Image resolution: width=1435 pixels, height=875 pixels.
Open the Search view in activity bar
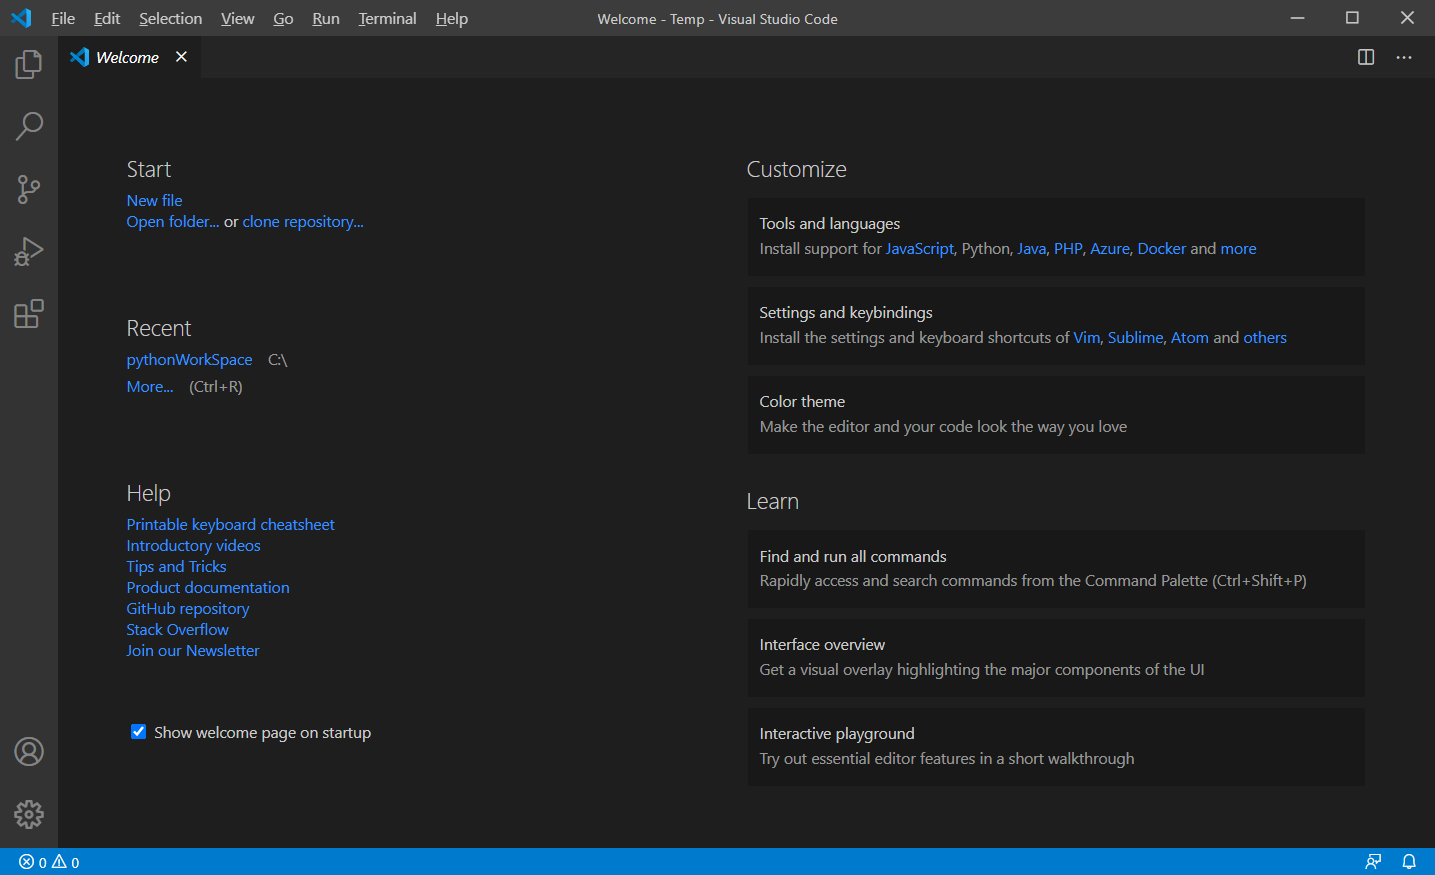click(29, 126)
